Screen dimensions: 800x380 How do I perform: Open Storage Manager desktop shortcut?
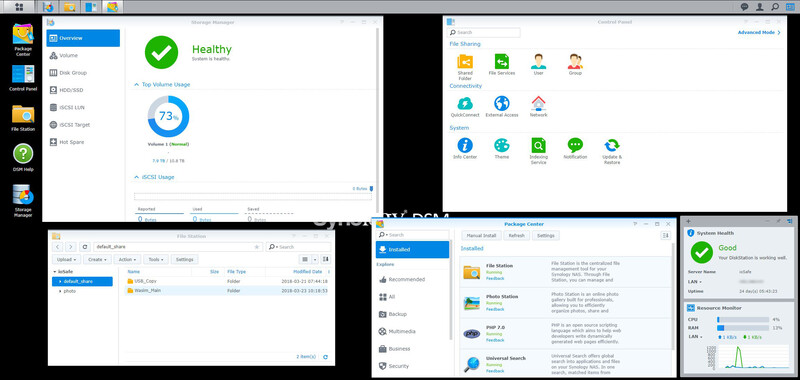pyautogui.click(x=23, y=201)
